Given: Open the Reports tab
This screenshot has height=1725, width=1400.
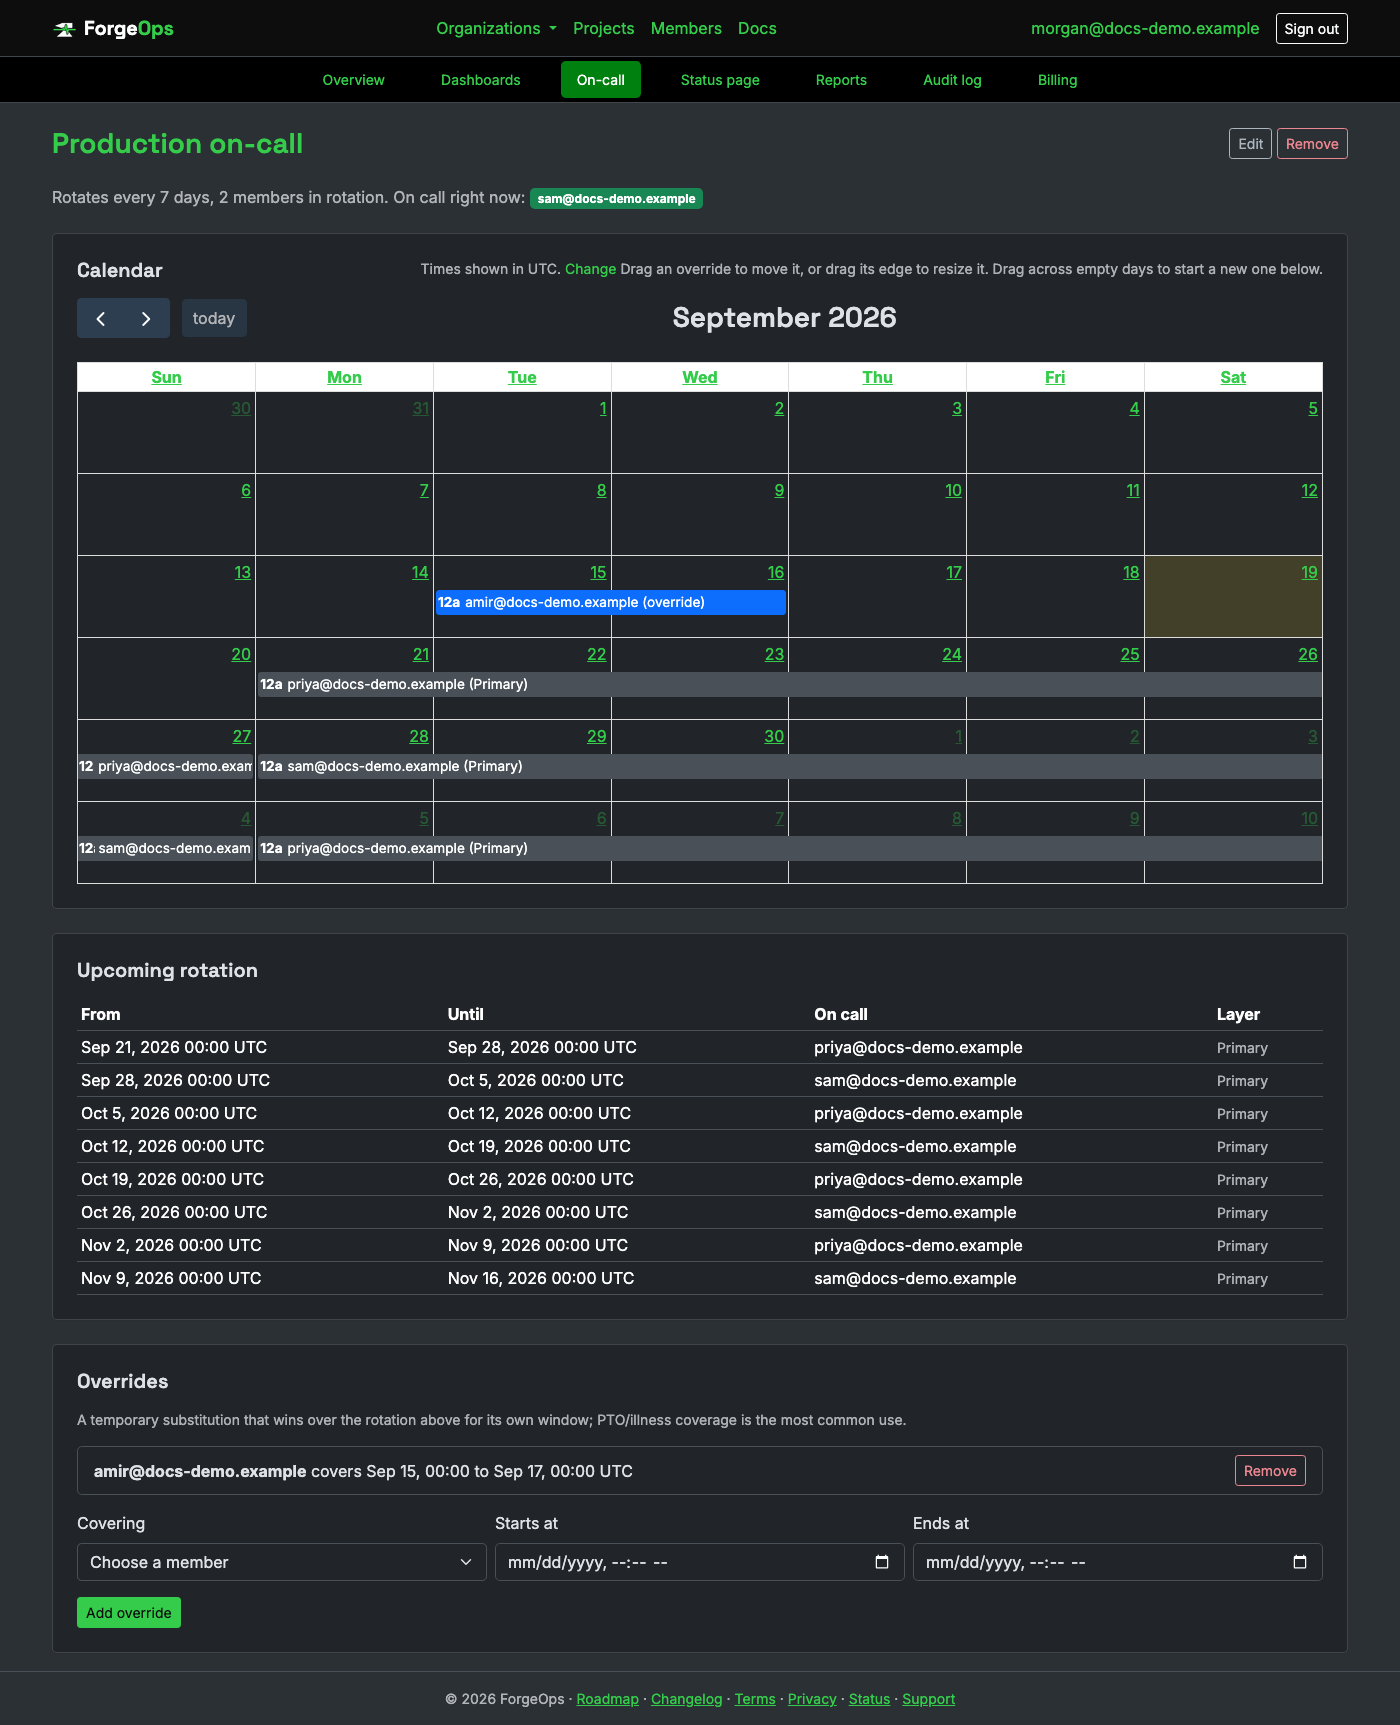Looking at the screenshot, I should pos(841,80).
